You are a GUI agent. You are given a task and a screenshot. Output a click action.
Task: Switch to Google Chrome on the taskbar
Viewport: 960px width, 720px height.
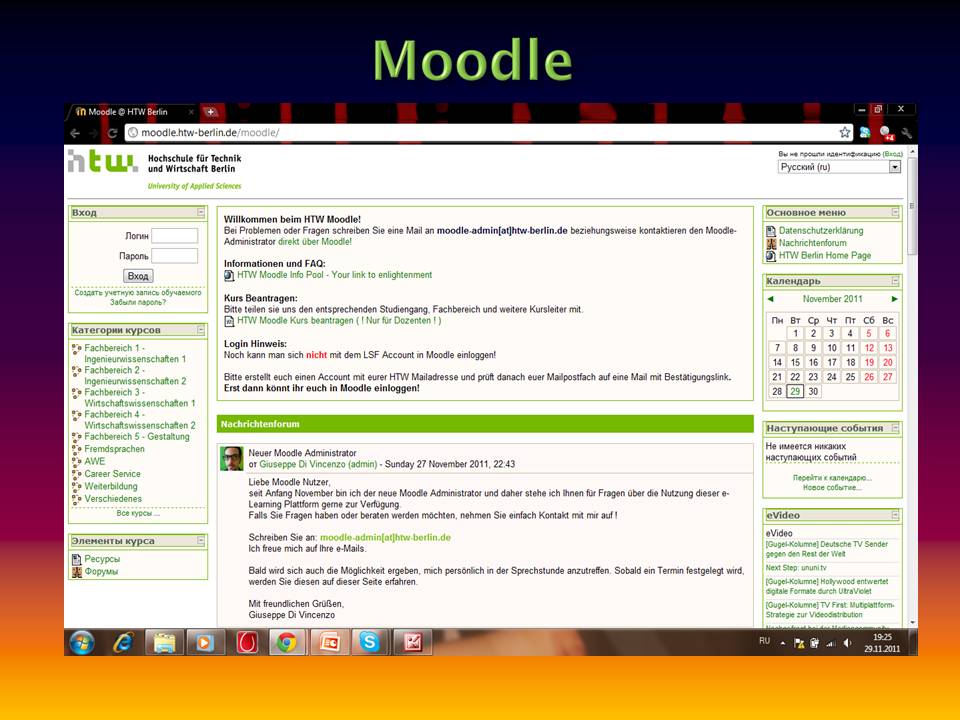287,642
